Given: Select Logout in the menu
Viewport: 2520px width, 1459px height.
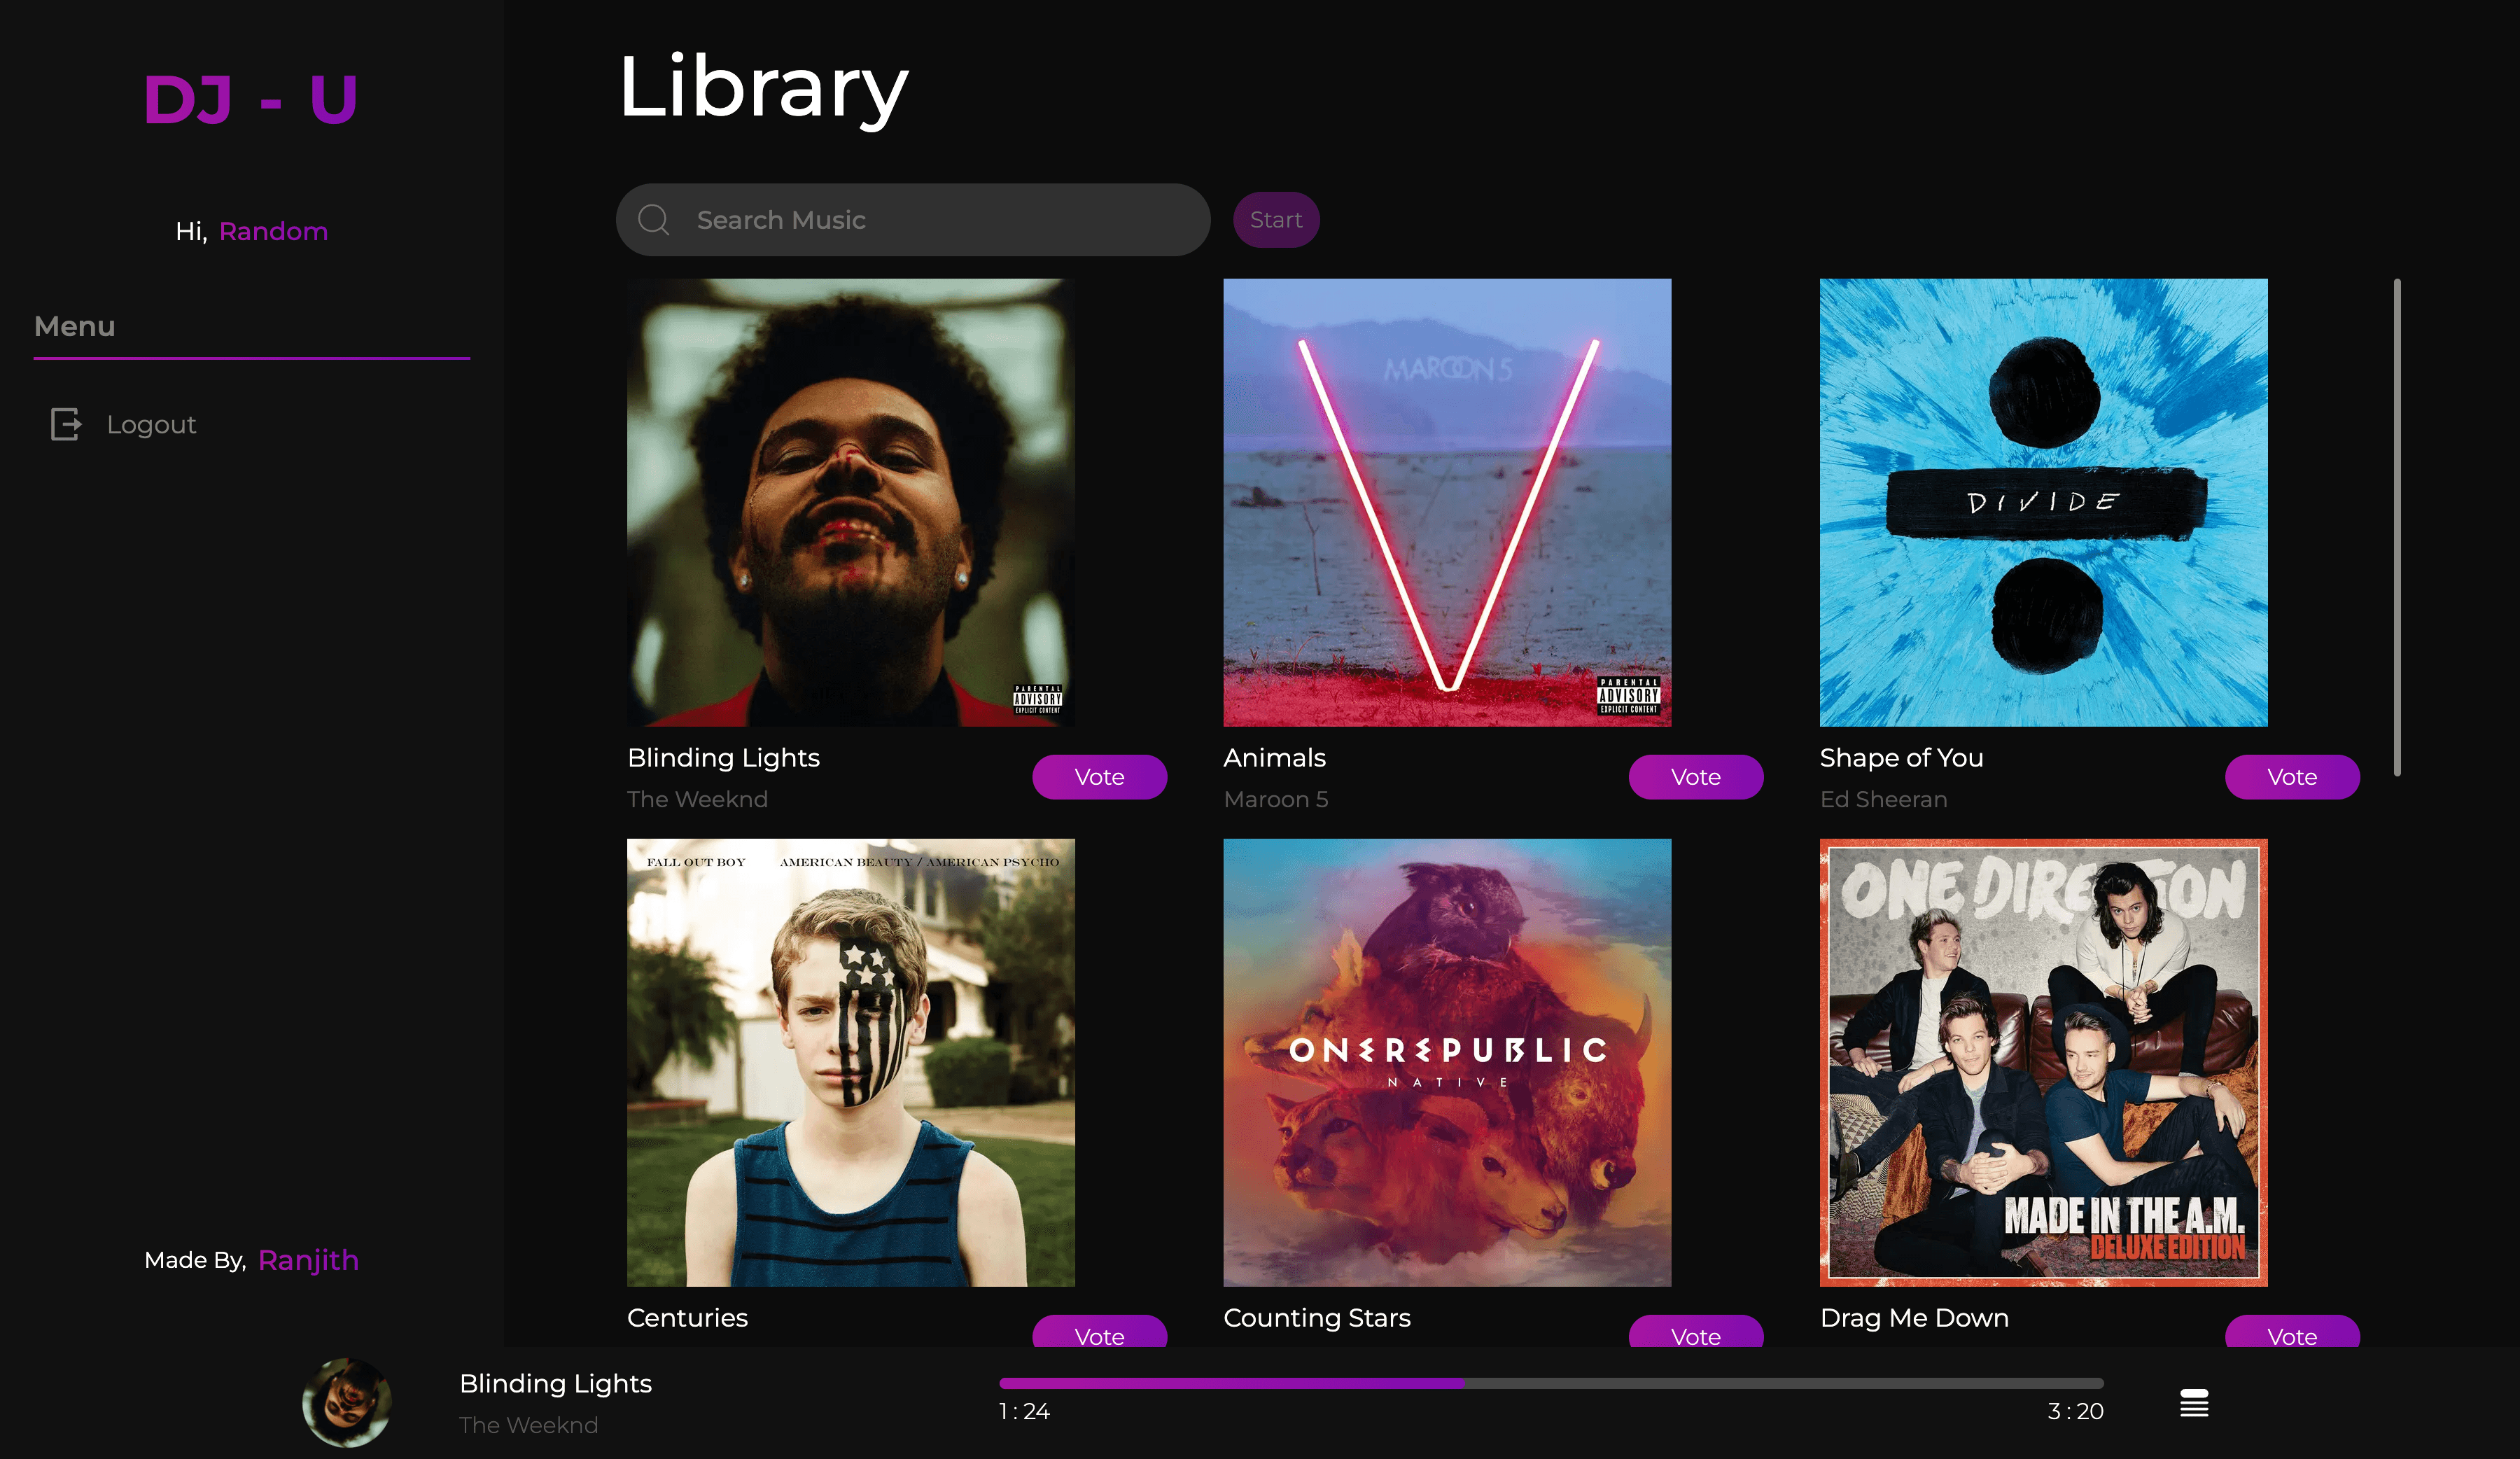Looking at the screenshot, I should click(x=151, y=425).
